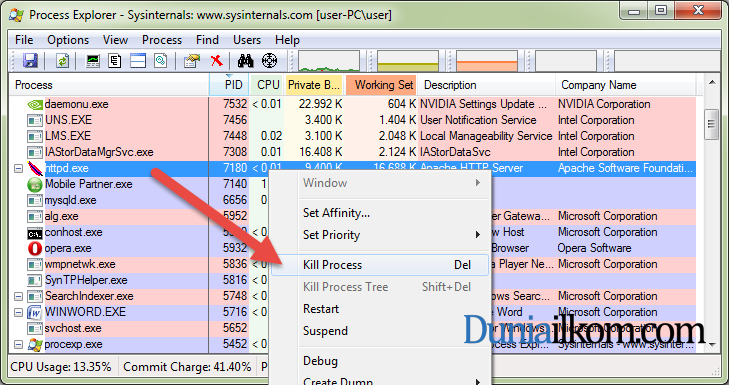Sort by the Private Bytes column header
Image resolution: width=729 pixels, height=385 pixels.
pos(314,85)
